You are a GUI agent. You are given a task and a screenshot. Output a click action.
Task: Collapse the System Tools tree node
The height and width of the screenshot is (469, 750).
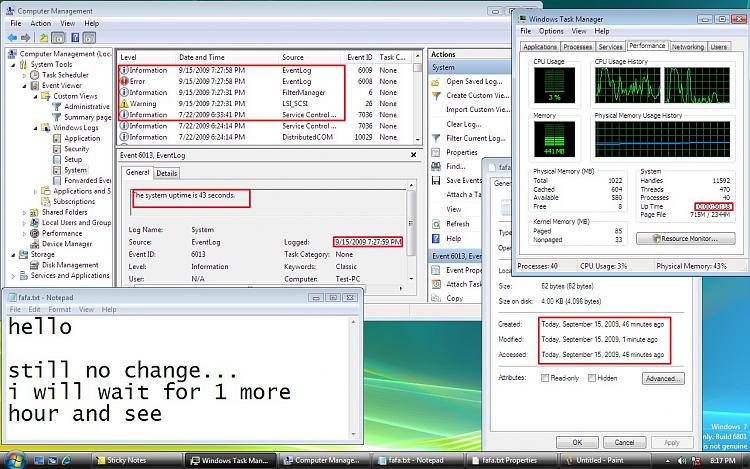13,65
